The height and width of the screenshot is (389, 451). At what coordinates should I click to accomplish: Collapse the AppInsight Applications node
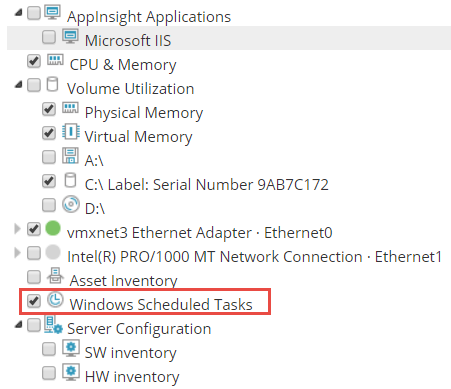19,13
